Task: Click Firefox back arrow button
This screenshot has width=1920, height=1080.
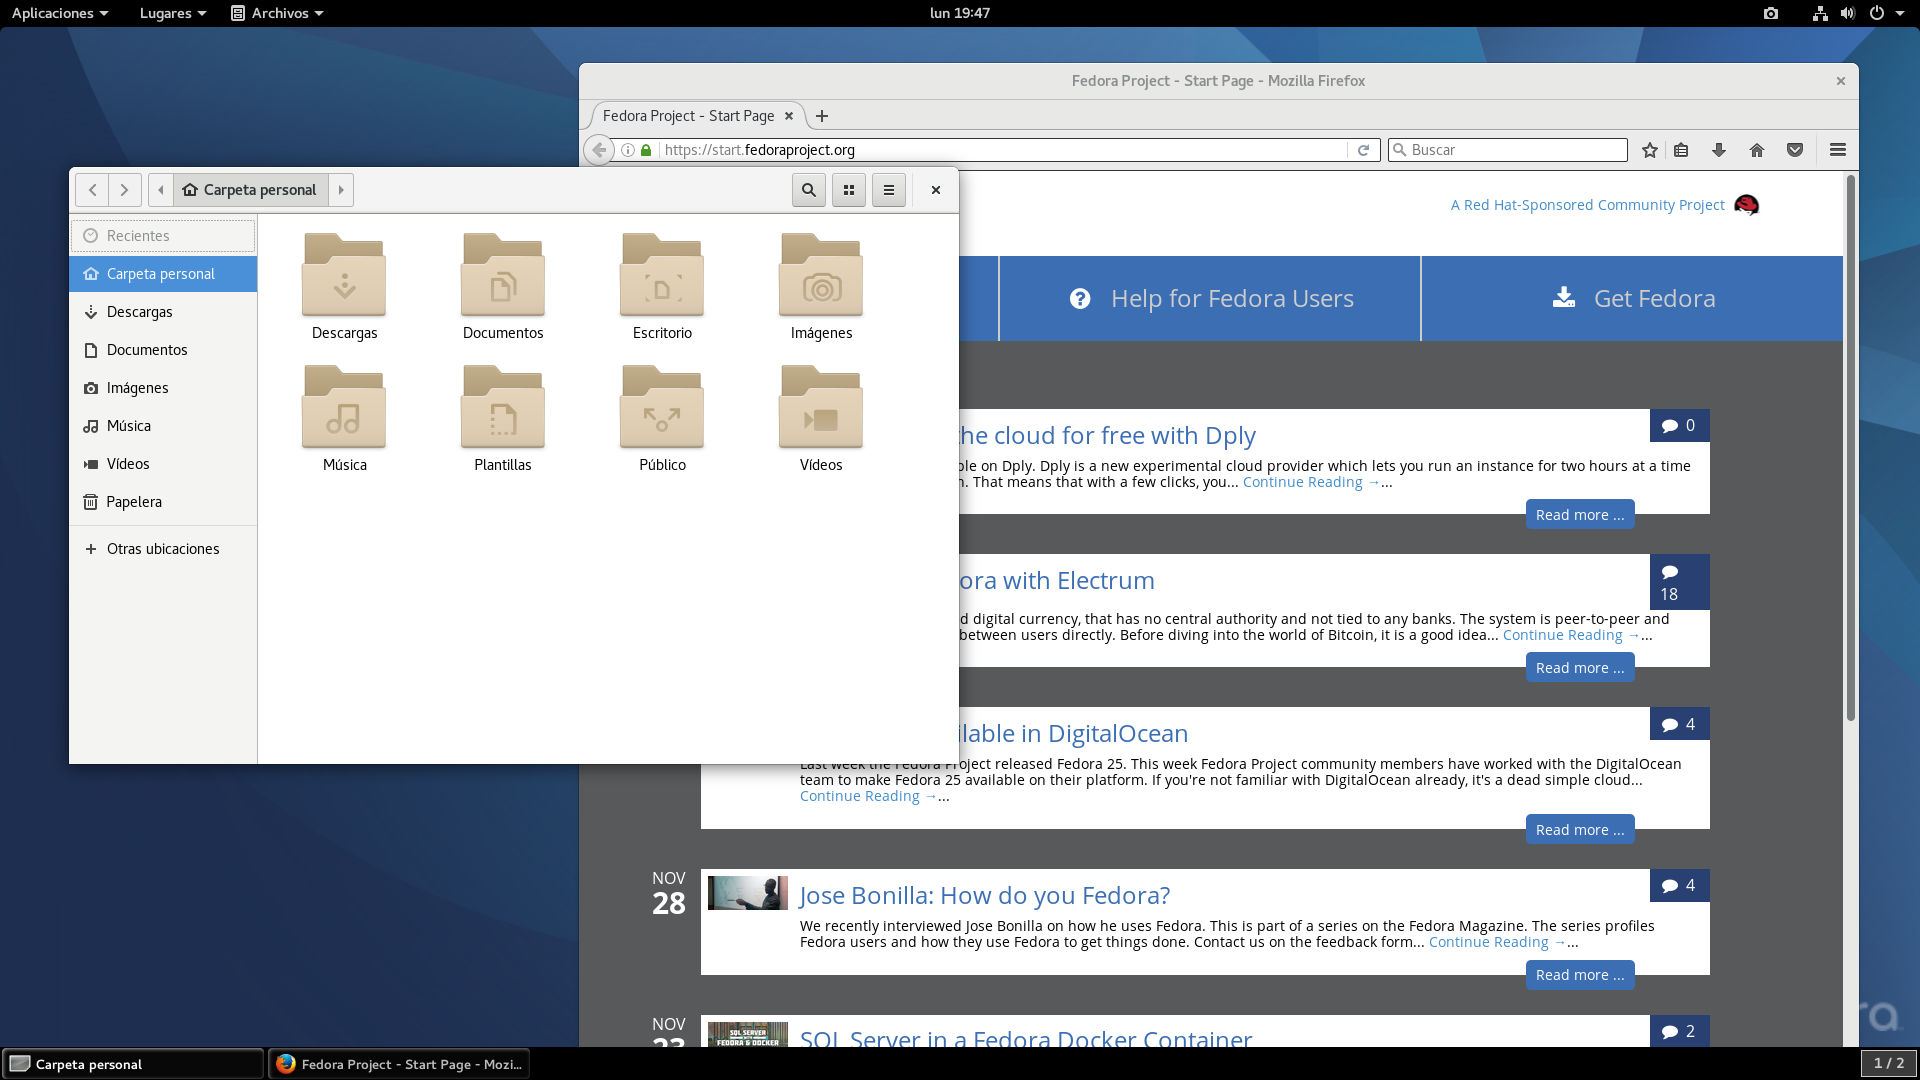Action: (x=599, y=150)
